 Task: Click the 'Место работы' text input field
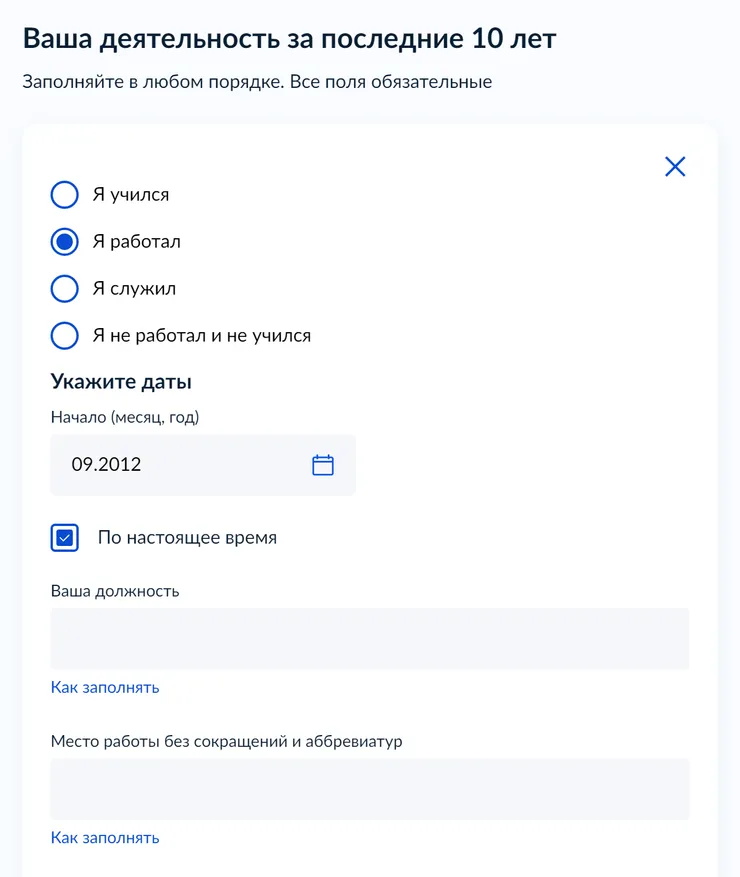point(370,789)
